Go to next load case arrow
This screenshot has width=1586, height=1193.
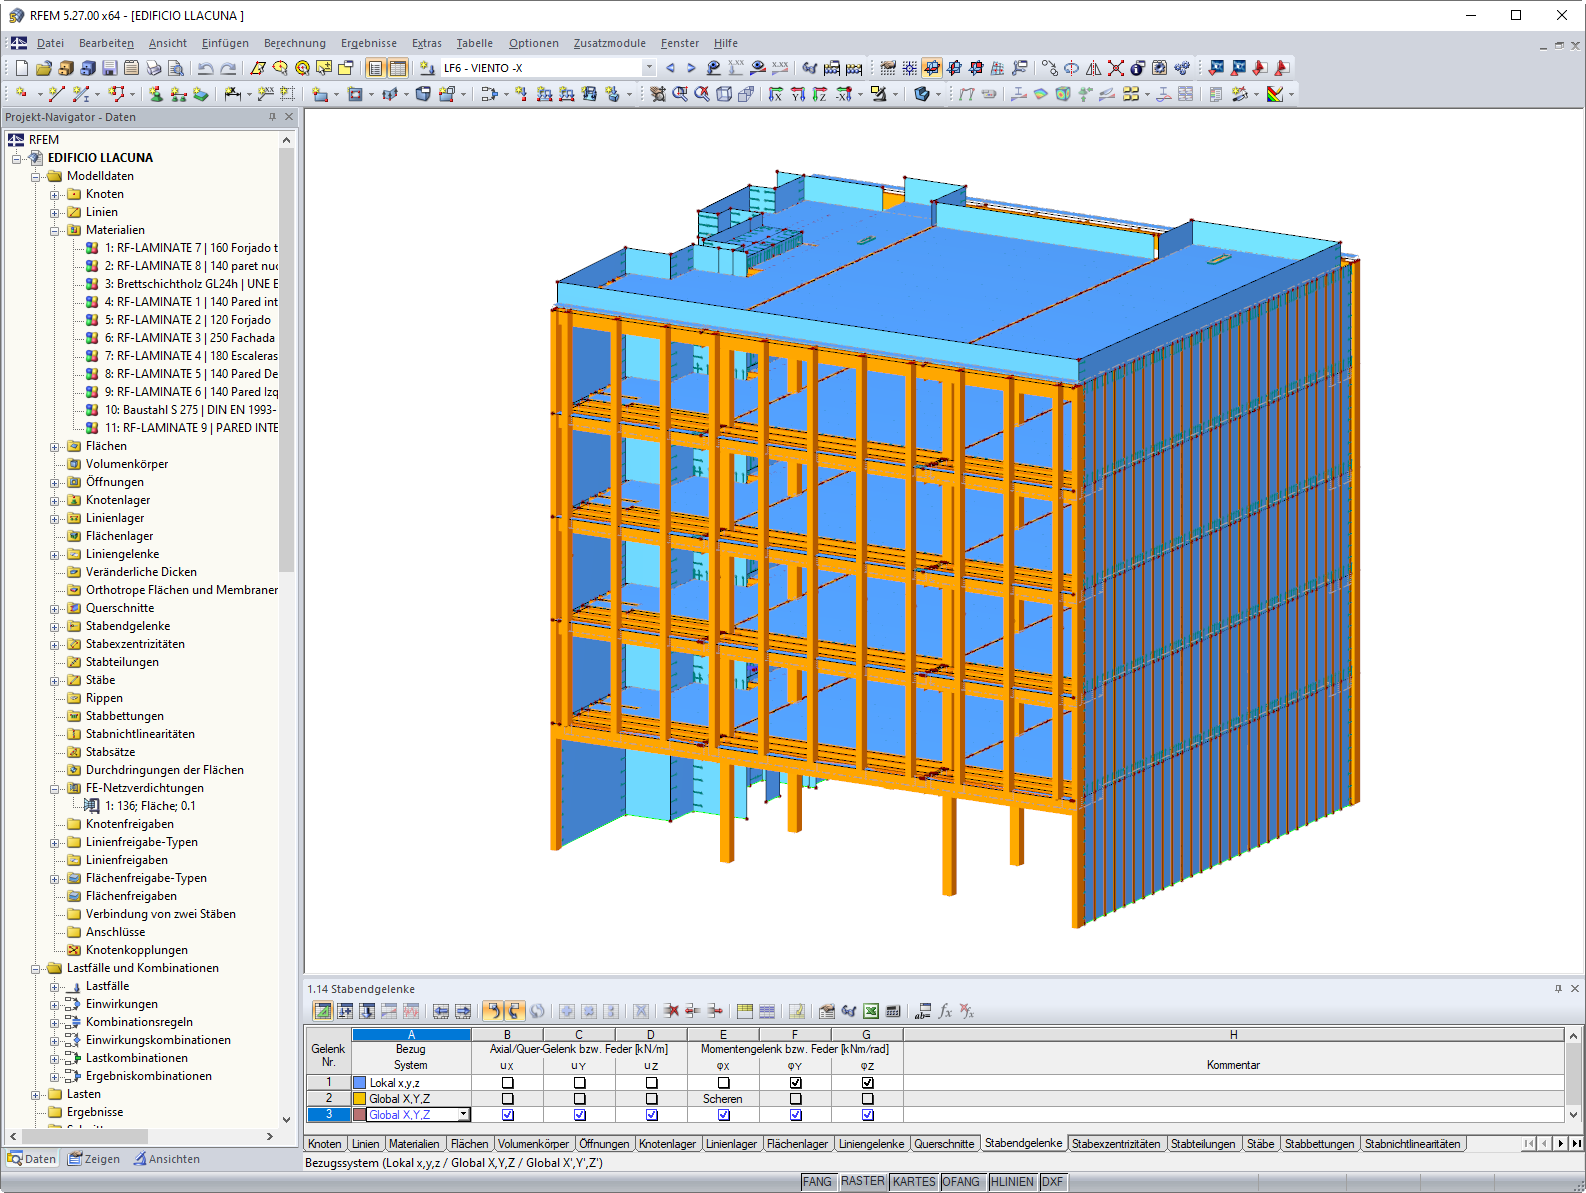pos(691,68)
